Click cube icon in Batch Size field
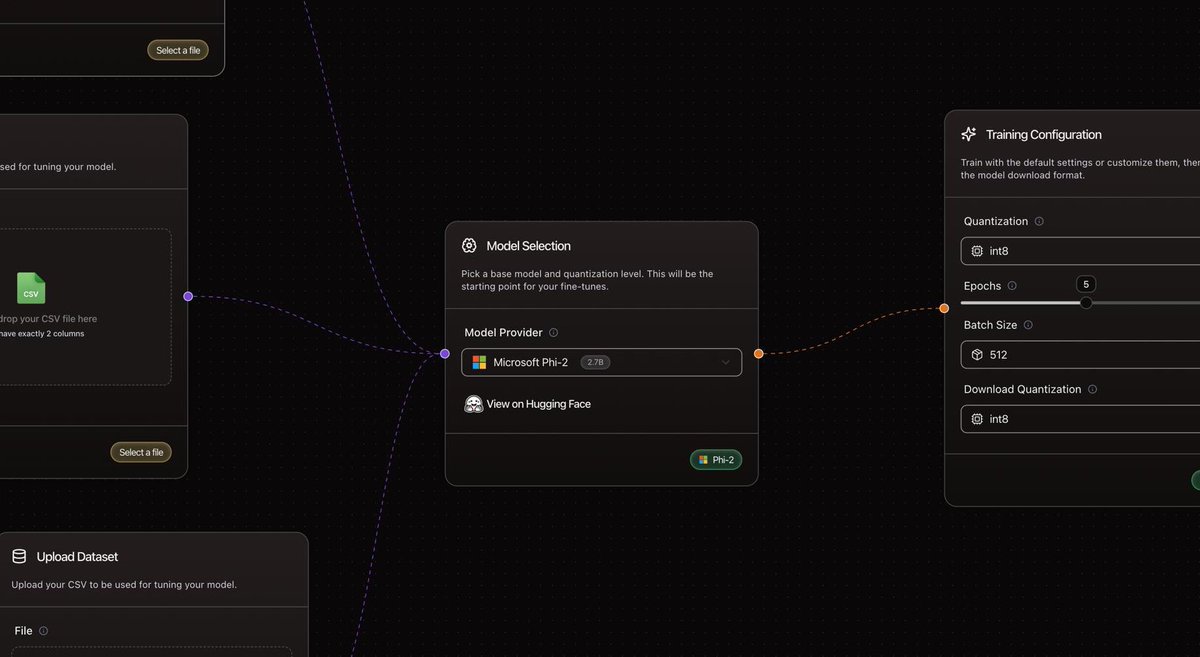1200x657 pixels. tap(977, 355)
